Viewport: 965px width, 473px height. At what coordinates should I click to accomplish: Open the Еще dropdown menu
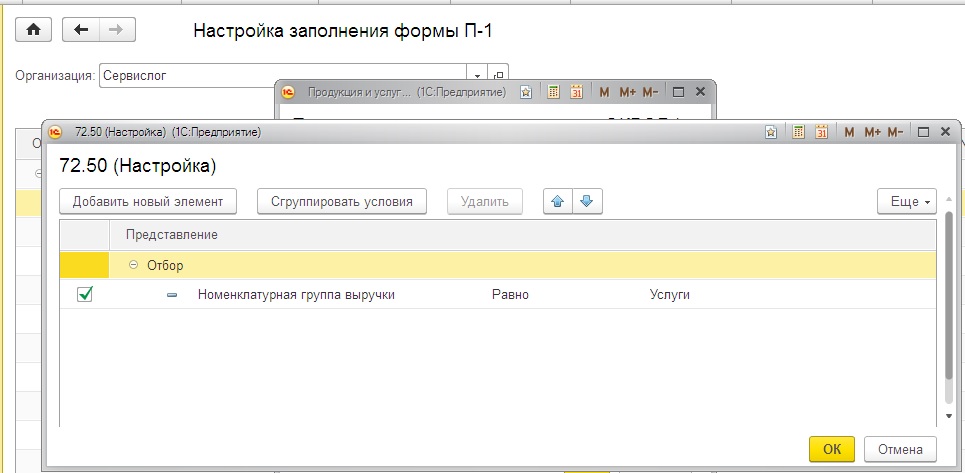tap(907, 201)
